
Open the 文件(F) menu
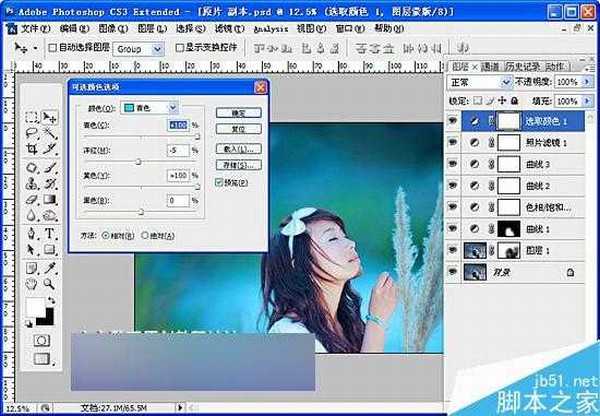click(35, 29)
